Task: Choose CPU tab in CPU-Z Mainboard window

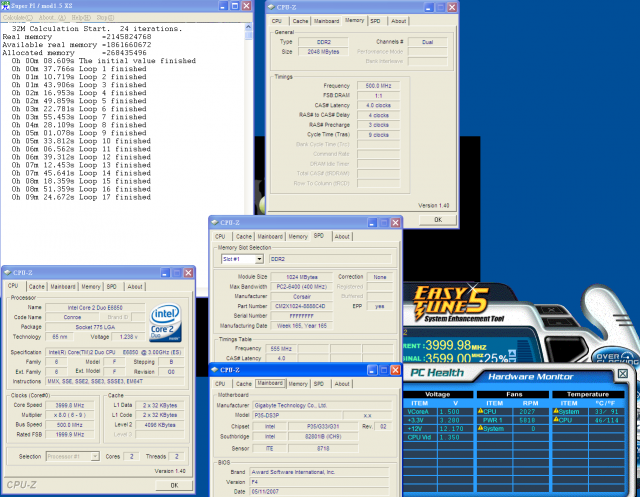Action: coord(220,384)
